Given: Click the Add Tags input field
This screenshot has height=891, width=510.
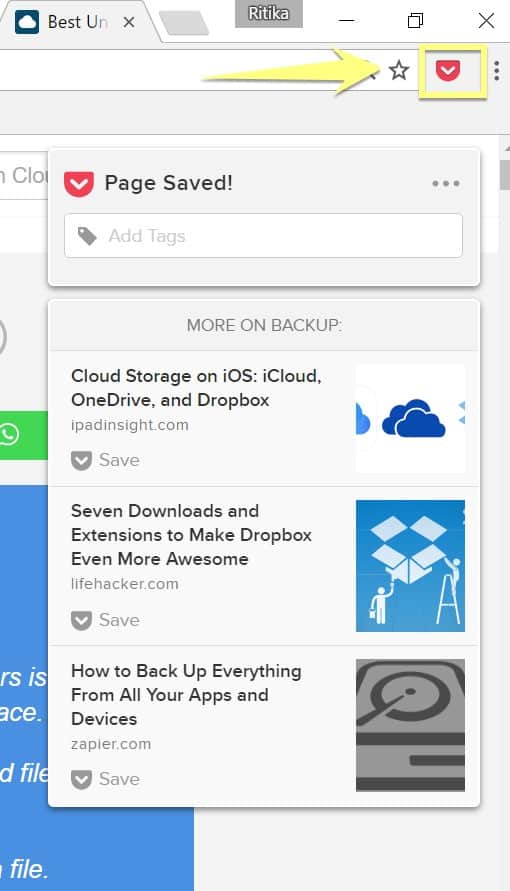Looking at the screenshot, I should coord(264,235).
